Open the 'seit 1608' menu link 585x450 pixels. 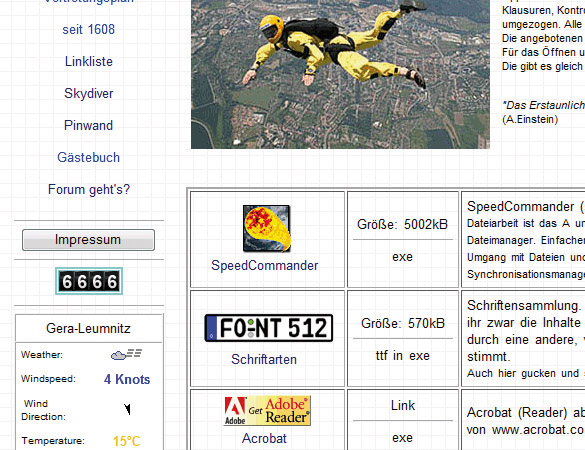pos(88,29)
